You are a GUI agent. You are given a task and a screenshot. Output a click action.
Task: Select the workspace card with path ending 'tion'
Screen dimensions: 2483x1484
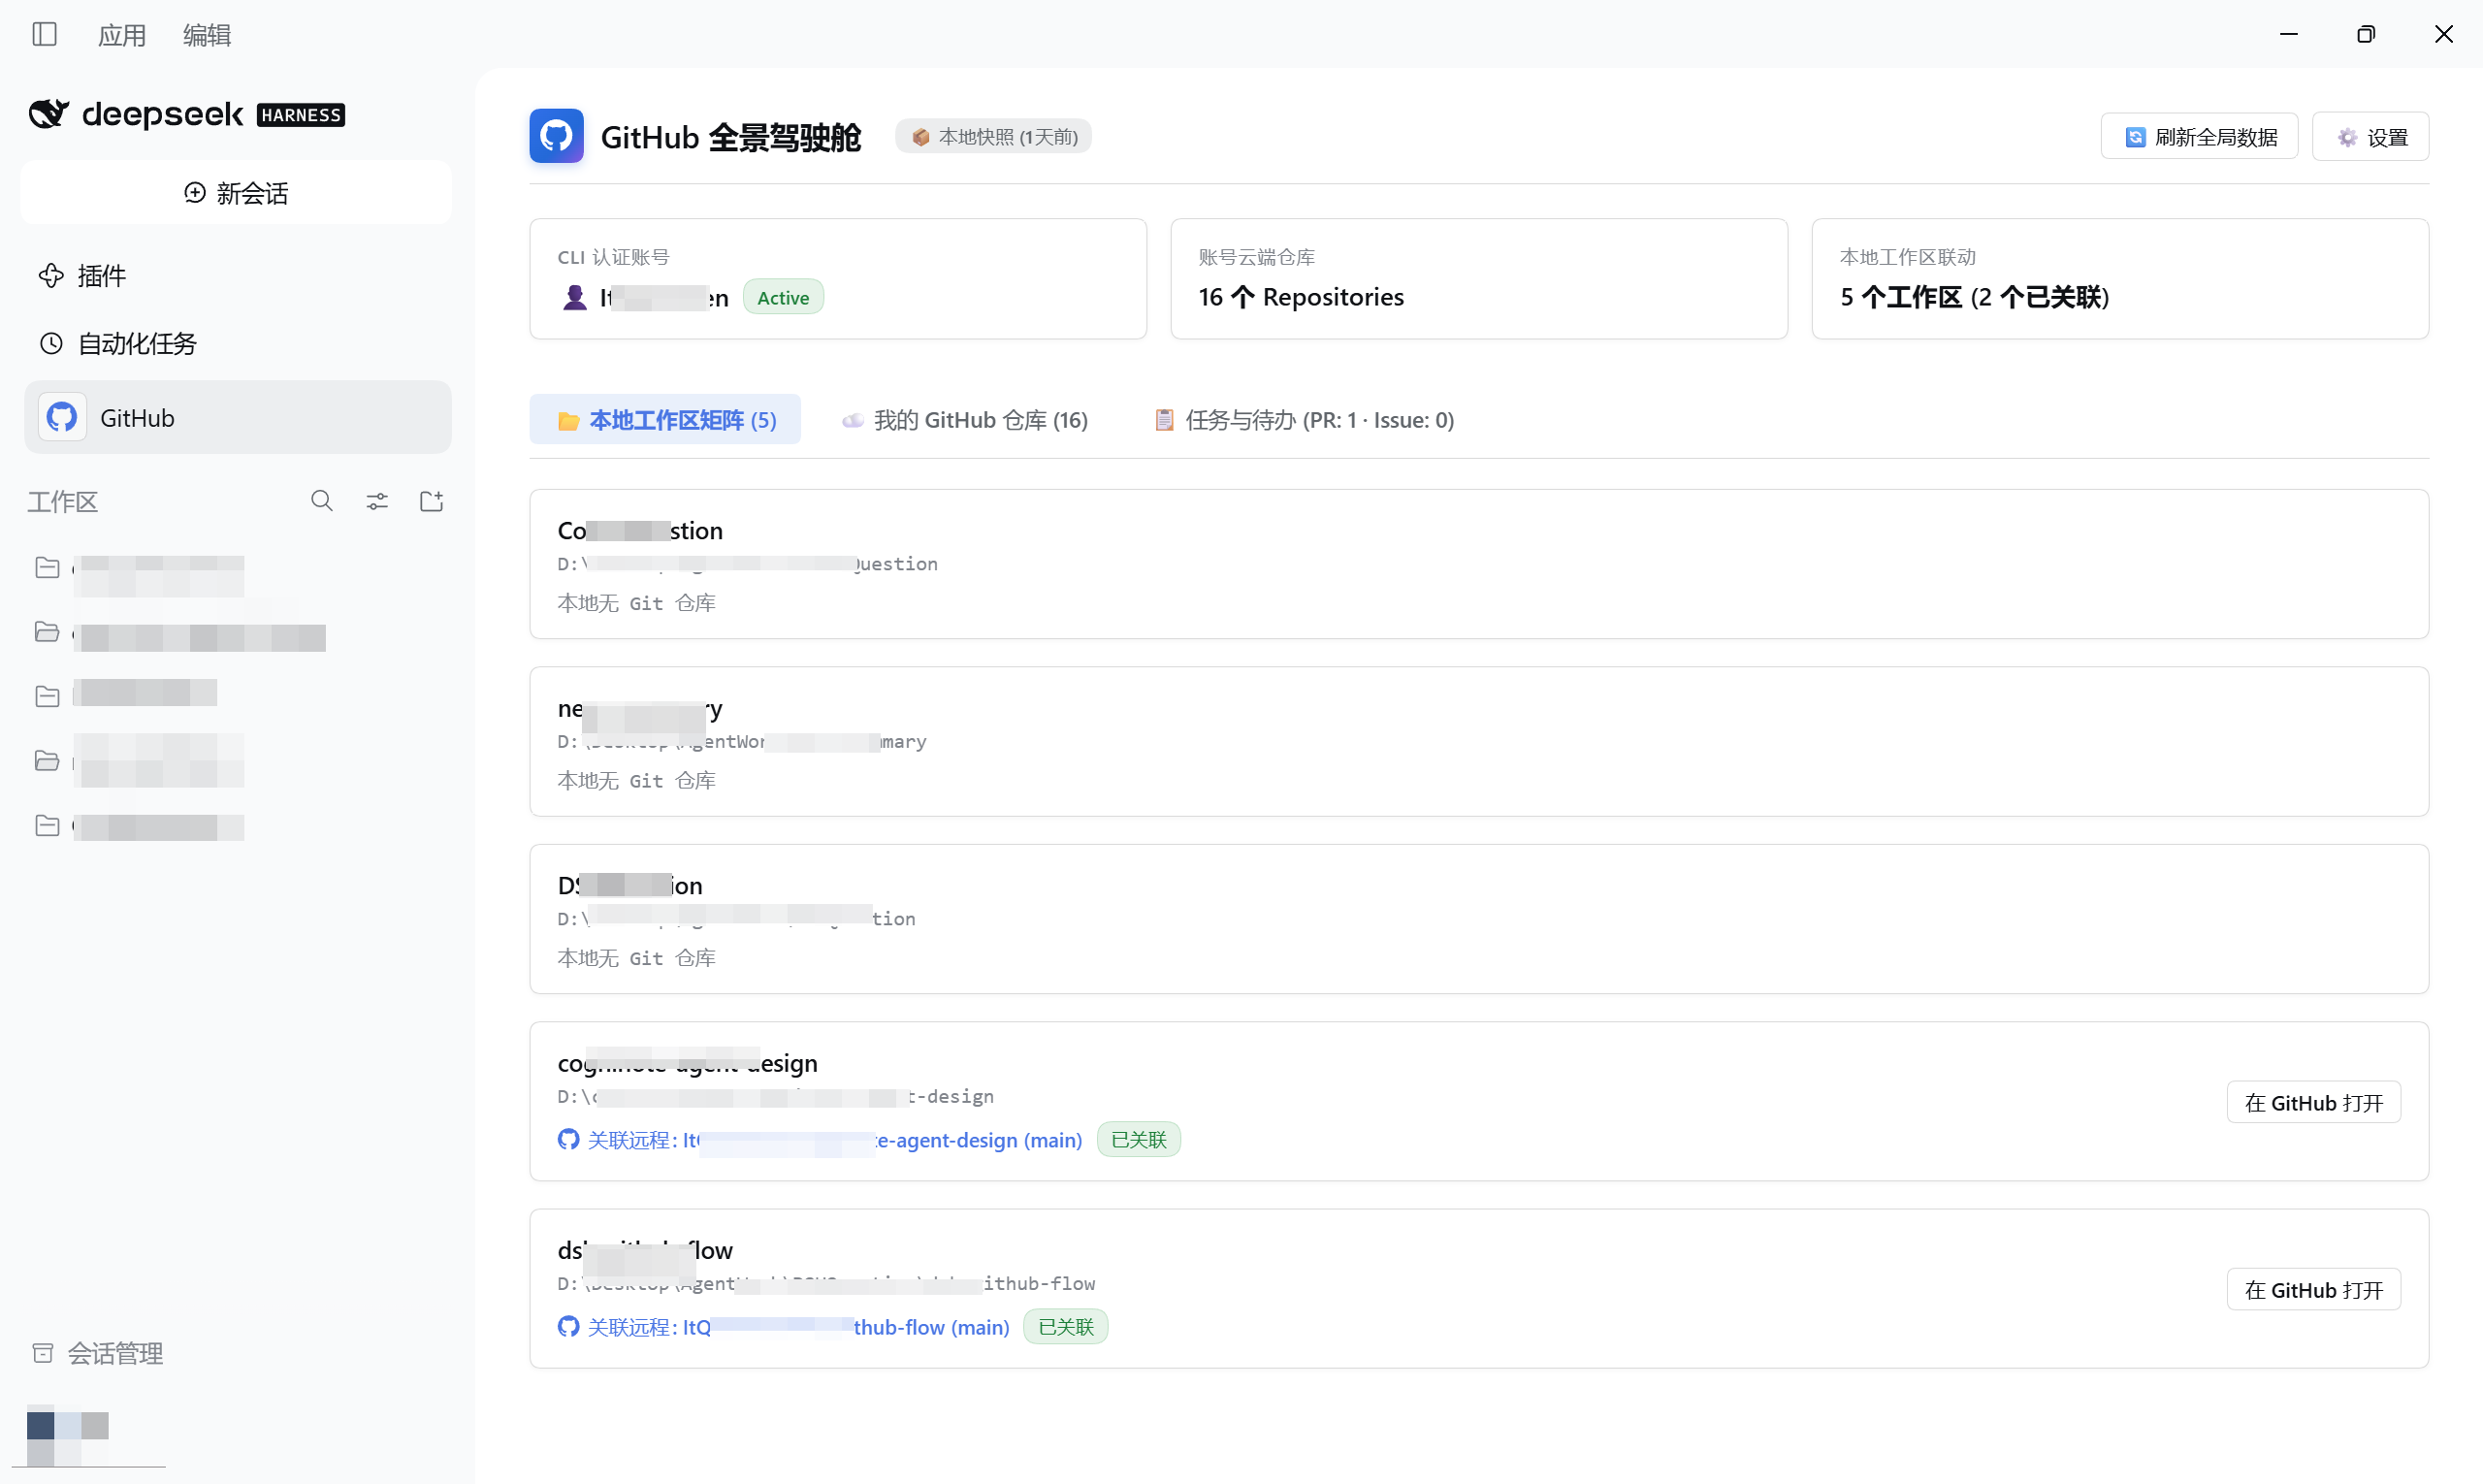coord(1479,919)
